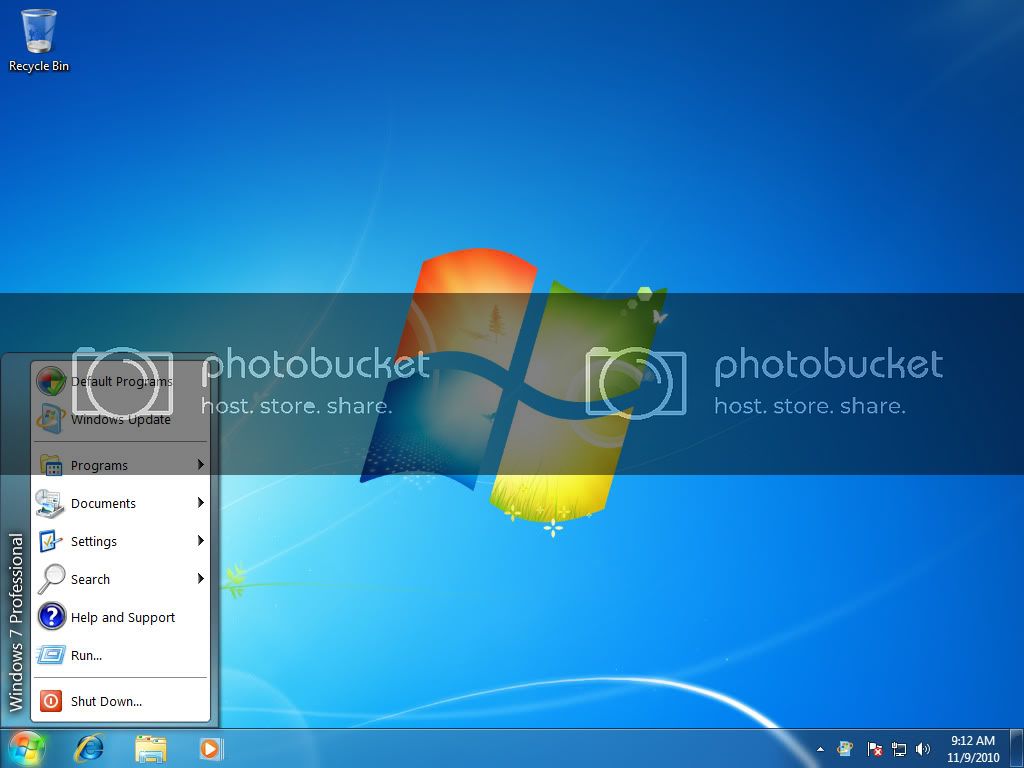Screen dimensions: 1024x768
Task: Open Windows Media Player from taskbar
Action: [211, 748]
